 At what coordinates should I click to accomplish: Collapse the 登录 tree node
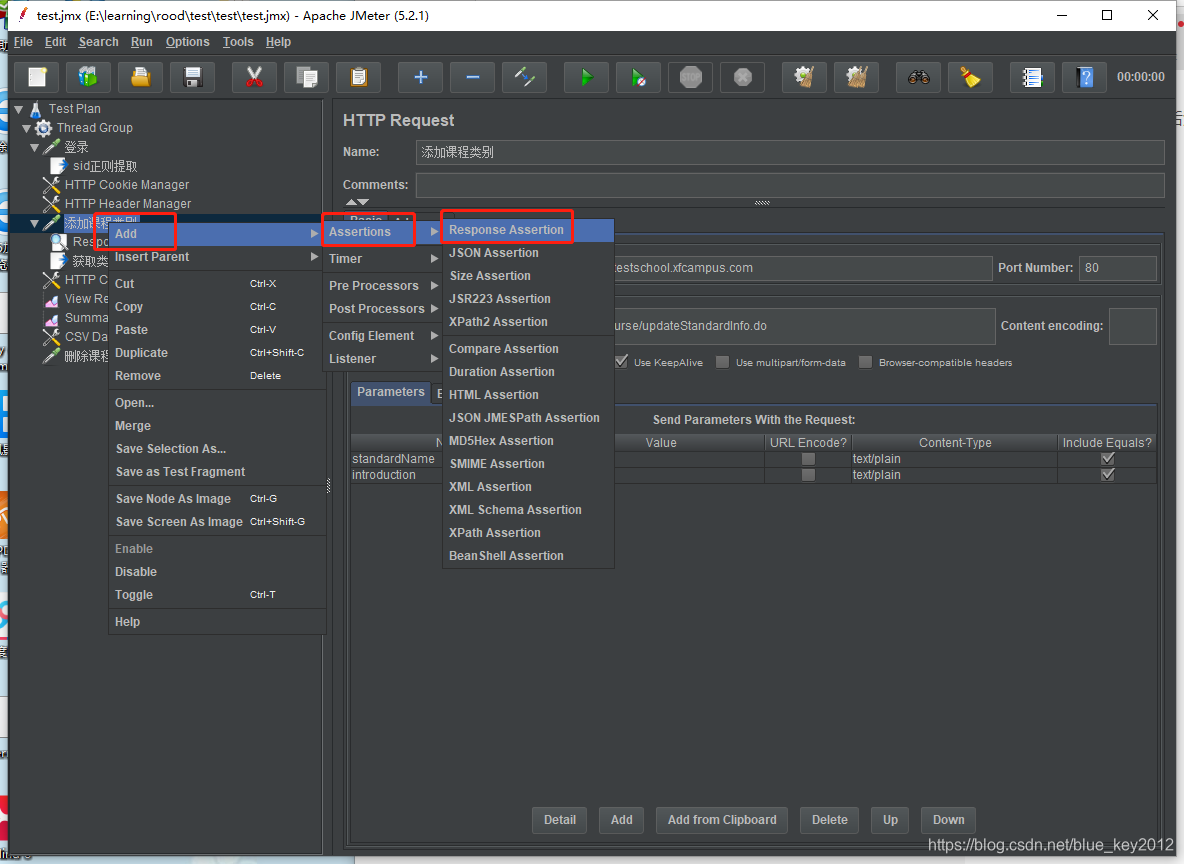click(35, 147)
